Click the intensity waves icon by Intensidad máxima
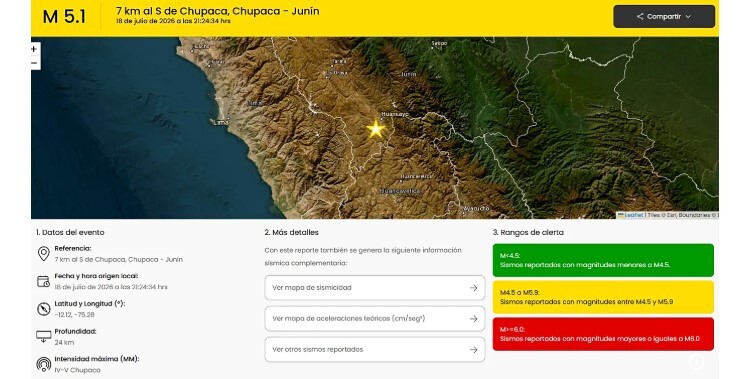This screenshot has height=379, width=753. (x=44, y=364)
